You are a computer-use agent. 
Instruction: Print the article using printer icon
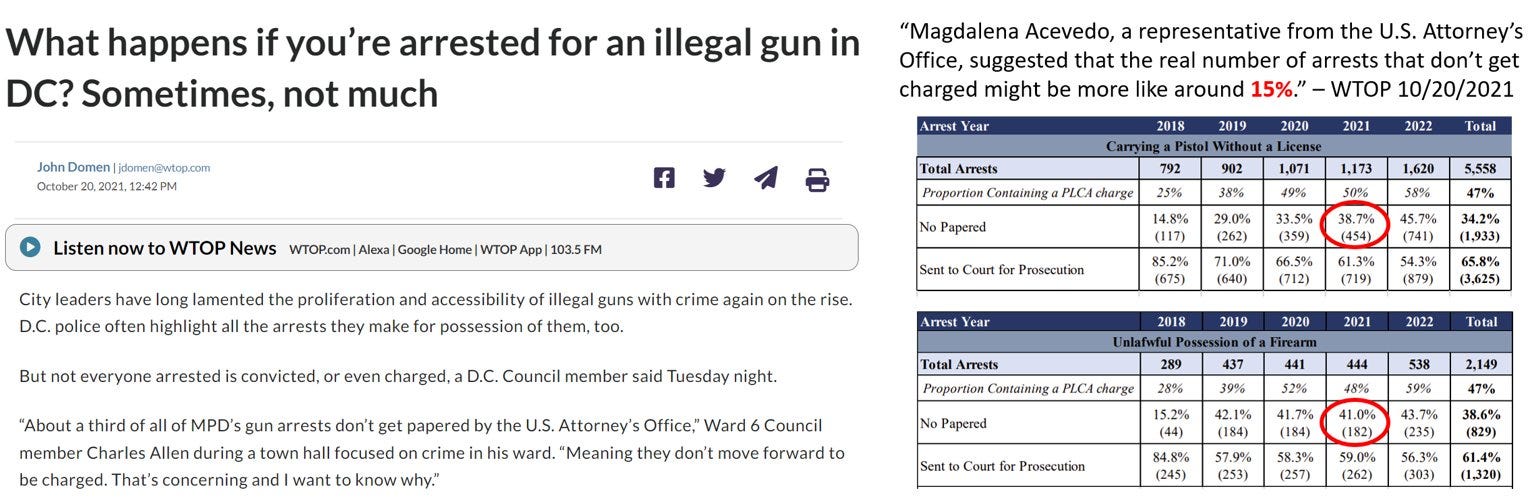tap(818, 180)
